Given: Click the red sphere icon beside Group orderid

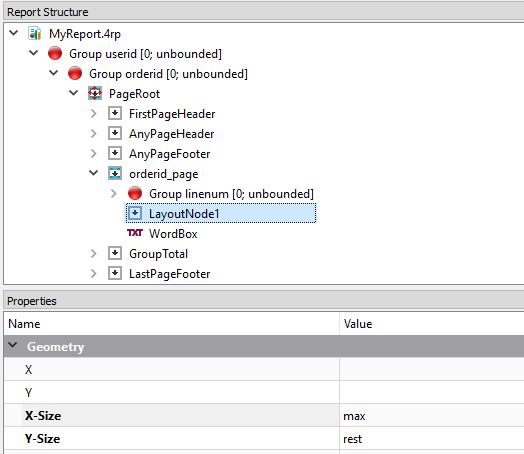Looking at the screenshot, I should 75,73.
